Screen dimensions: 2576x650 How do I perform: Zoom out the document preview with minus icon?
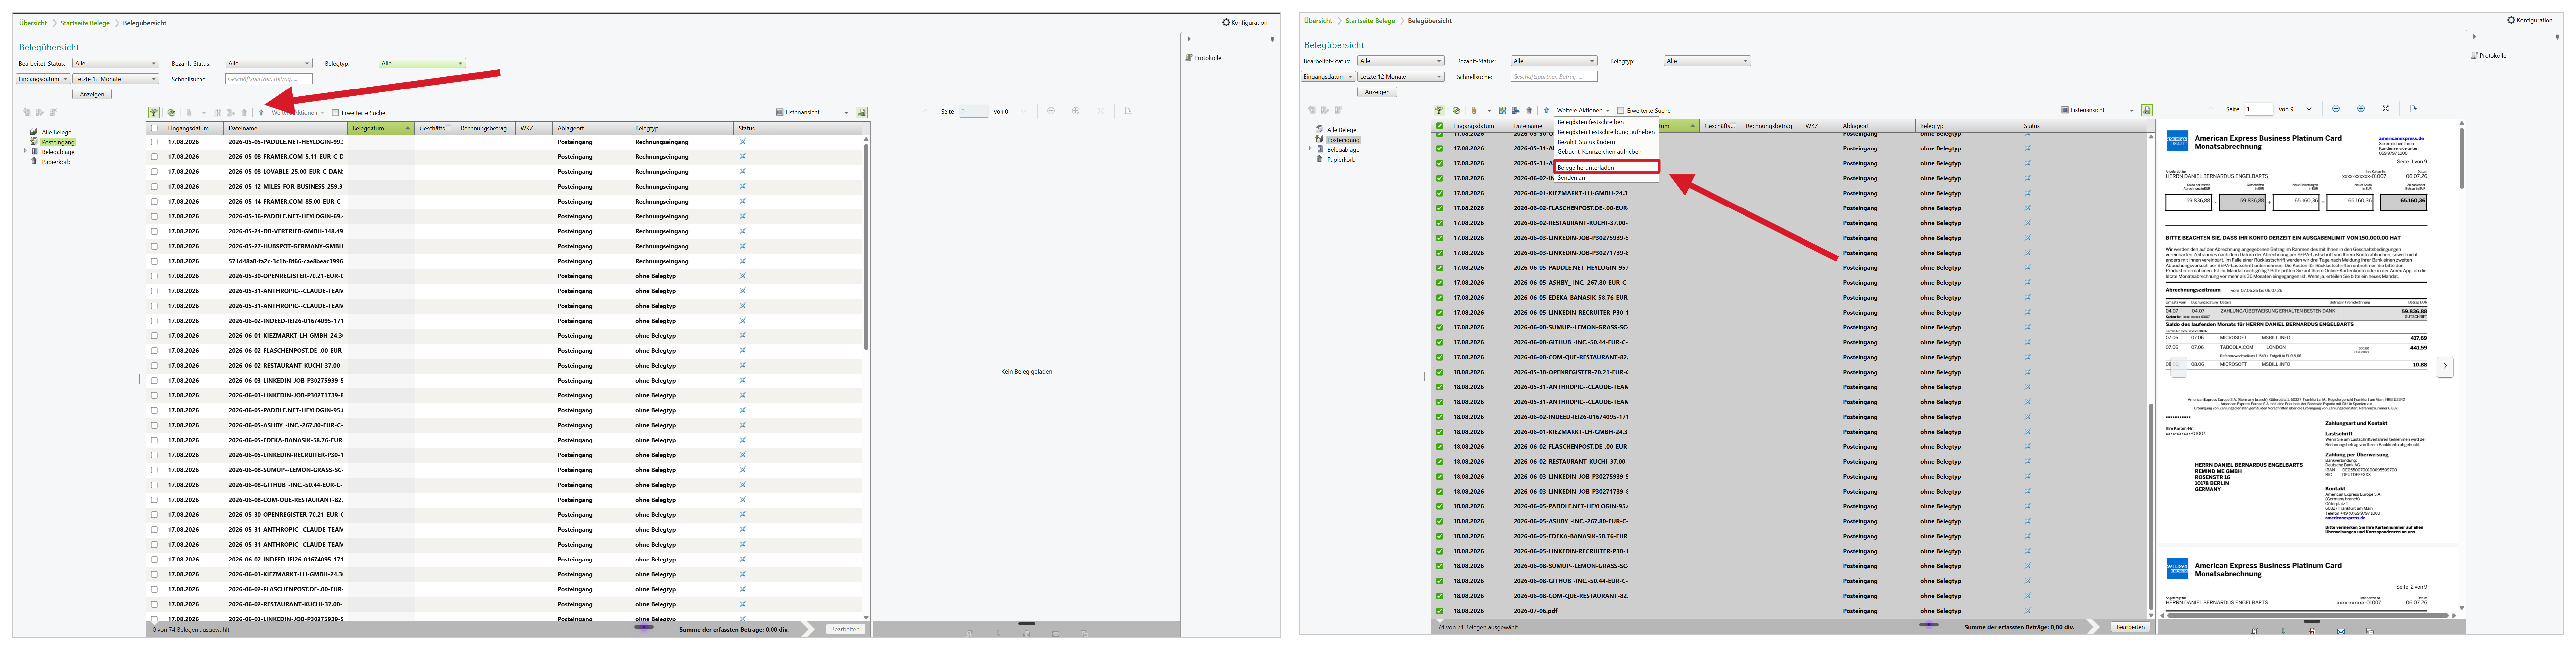pyautogui.click(x=2336, y=109)
